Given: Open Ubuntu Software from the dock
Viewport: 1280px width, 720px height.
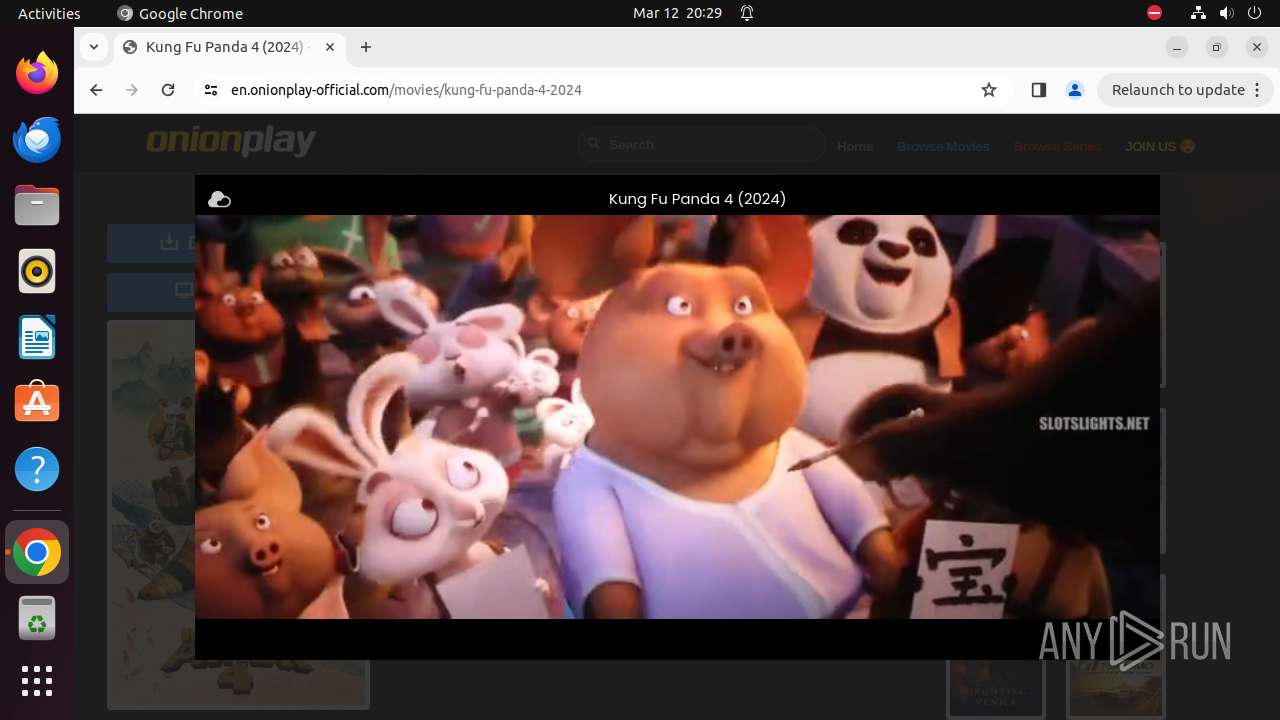Looking at the screenshot, I should click(37, 403).
